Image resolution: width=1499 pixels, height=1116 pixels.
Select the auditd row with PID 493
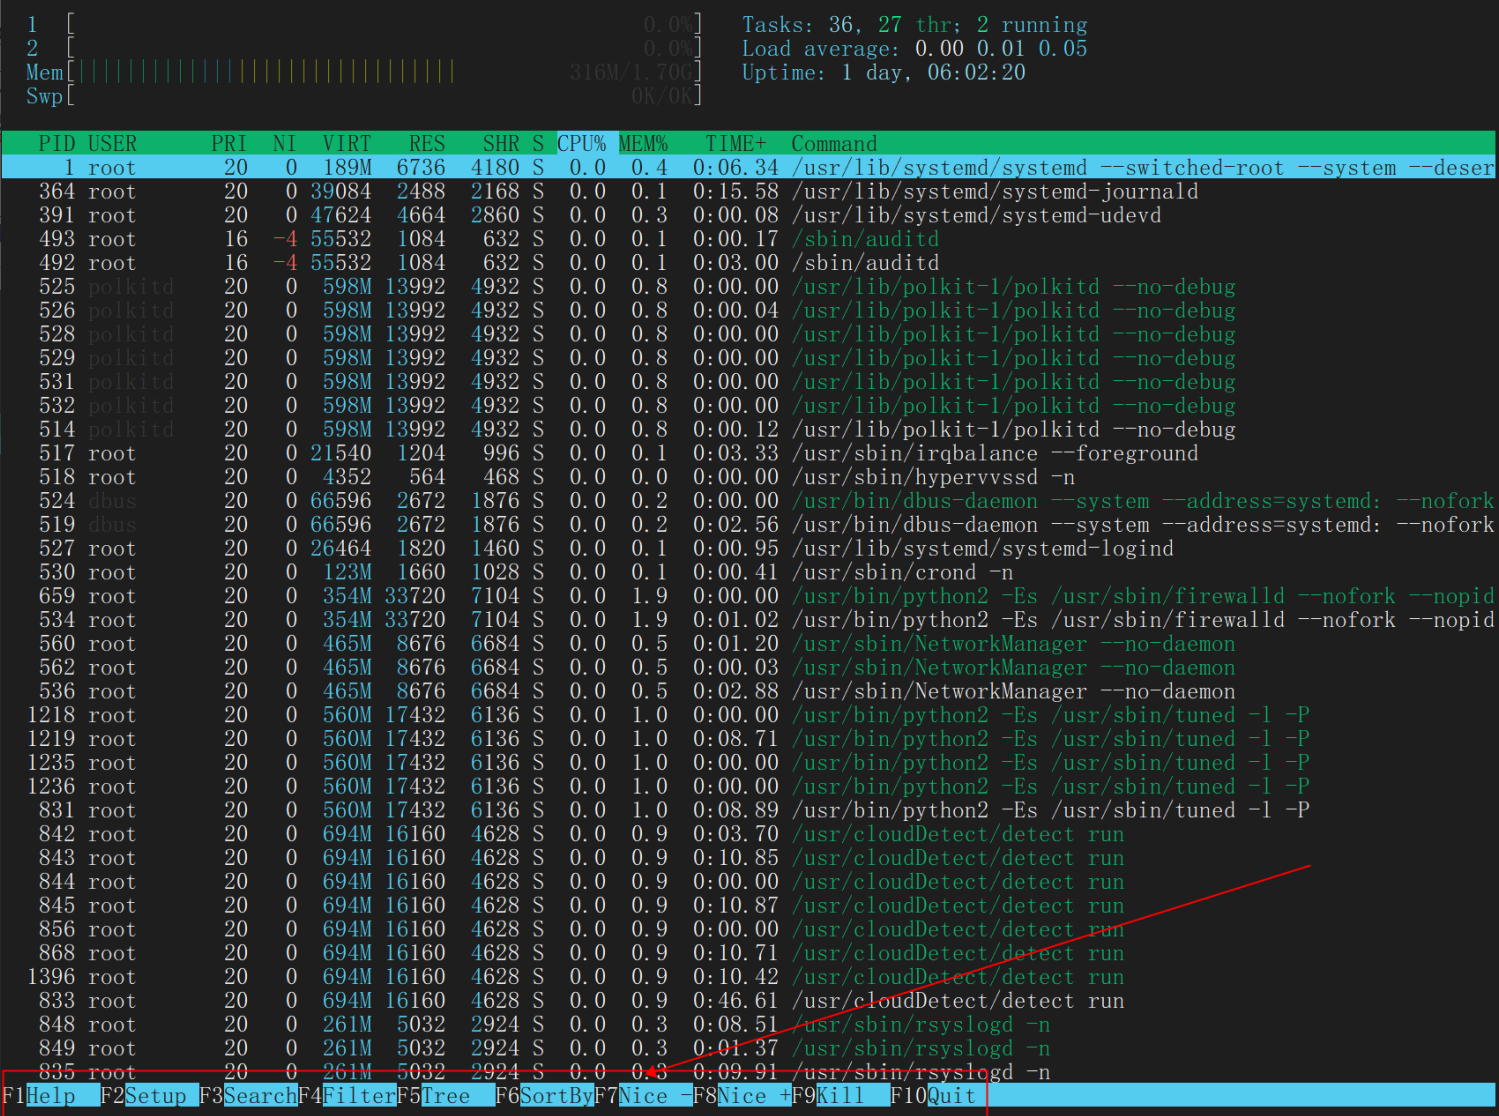tap(749, 239)
